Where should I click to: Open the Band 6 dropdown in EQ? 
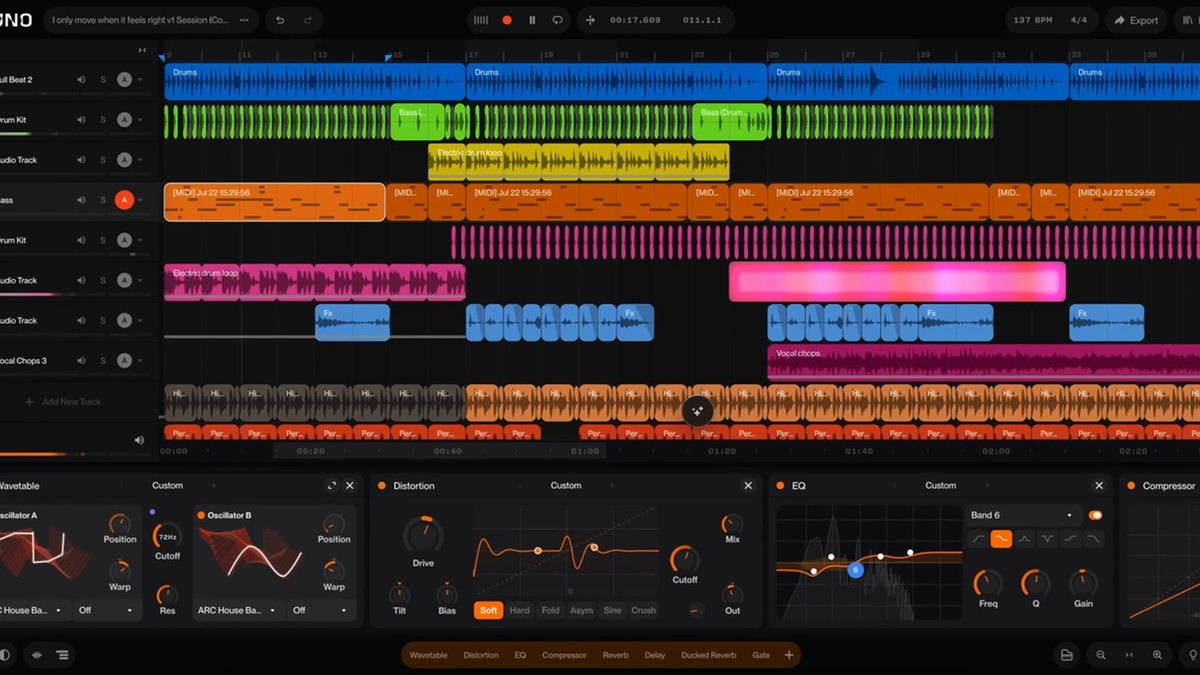pyautogui.click(x=1023, y=515)
